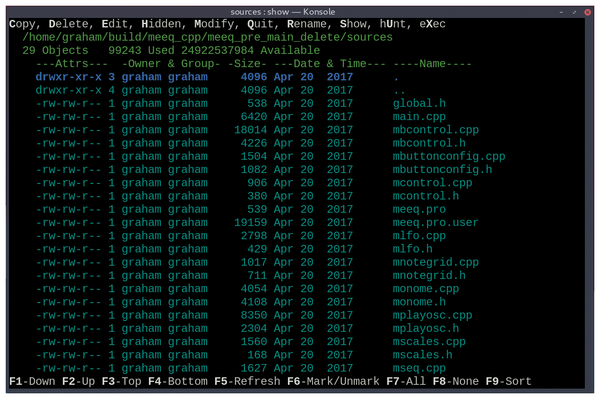Select the file meeq.pro
The image size is (600, 399).
(419, 209)
